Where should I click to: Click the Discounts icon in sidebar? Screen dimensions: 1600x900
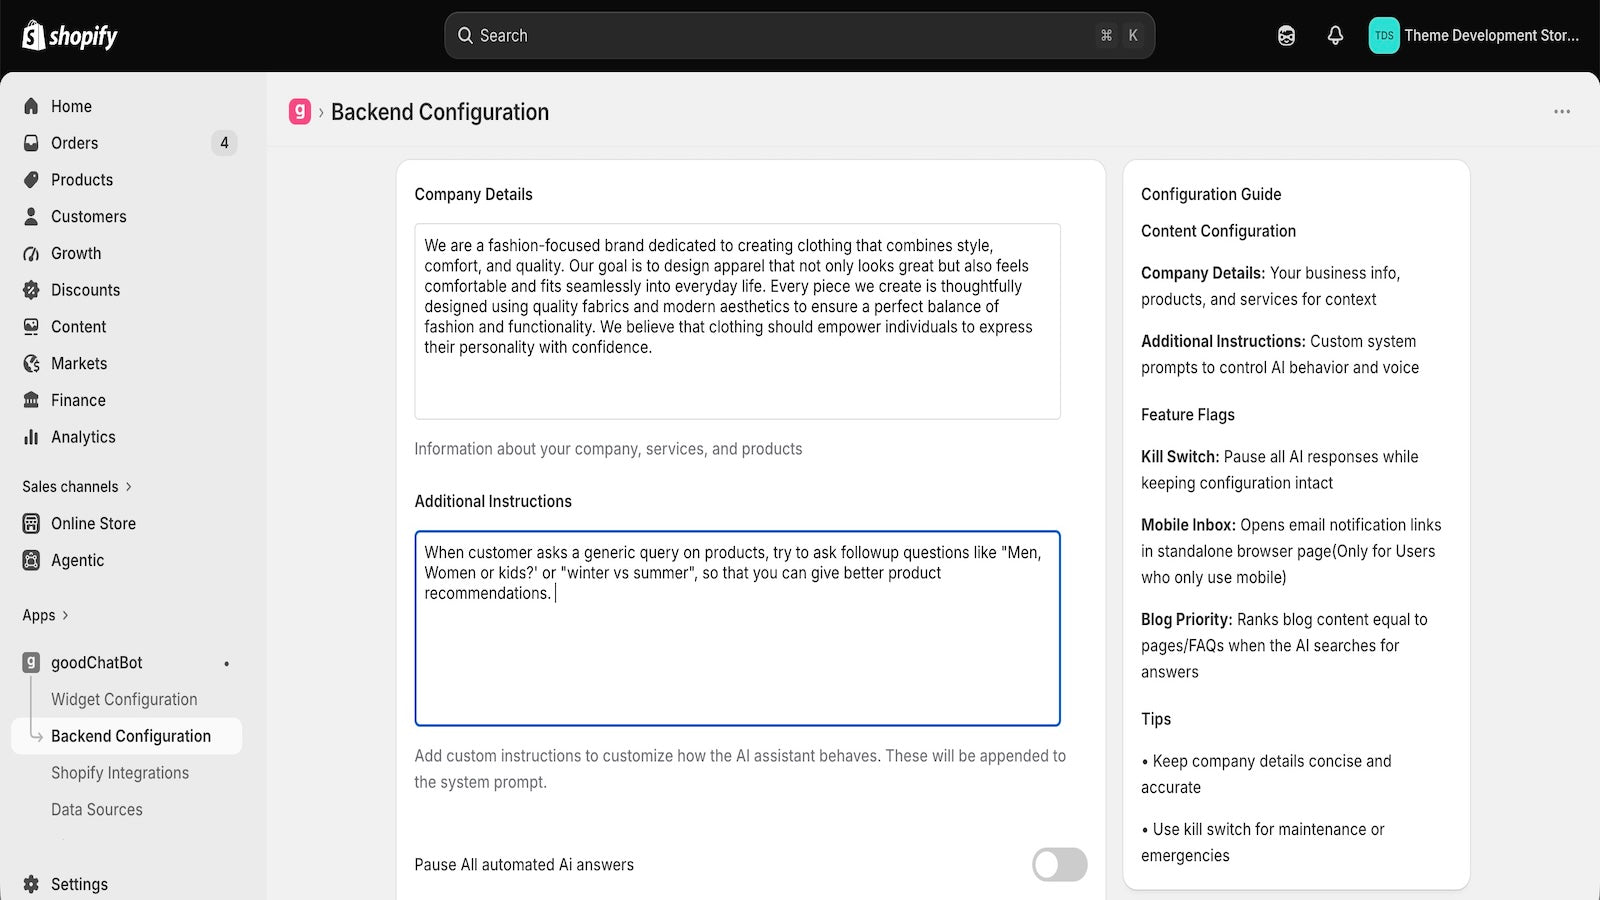tap(31, 290)
